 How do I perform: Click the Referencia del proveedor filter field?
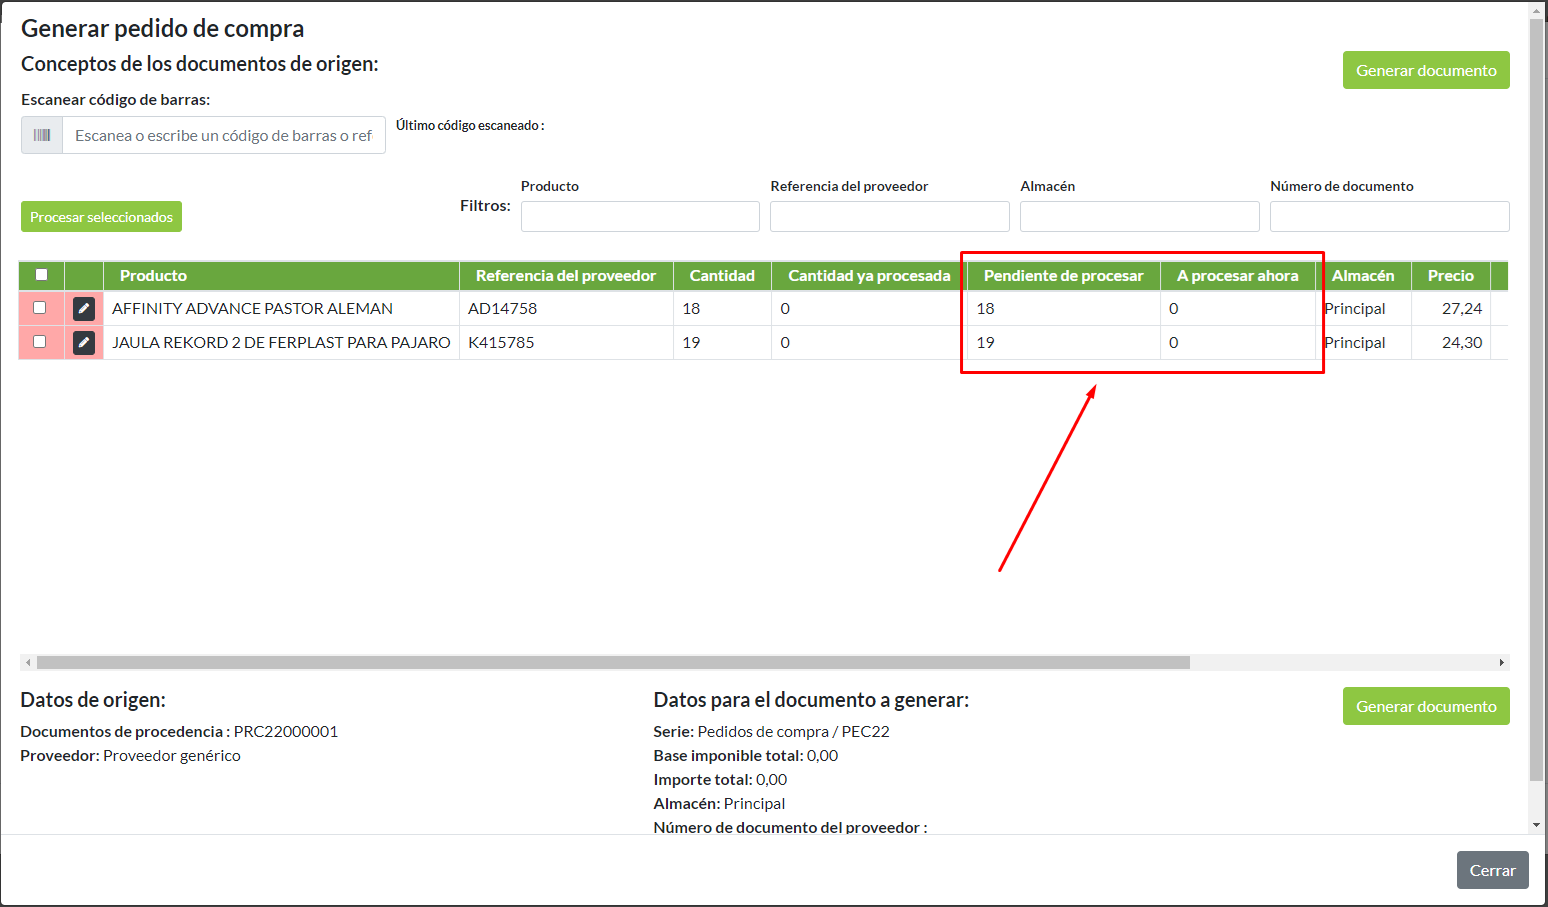(889, 217)
